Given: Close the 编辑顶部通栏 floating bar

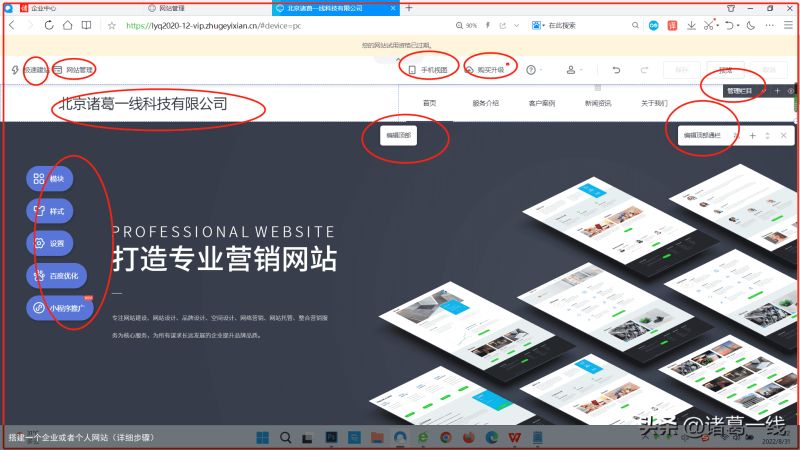Looking at the screenshot, I should coord(783,135).
